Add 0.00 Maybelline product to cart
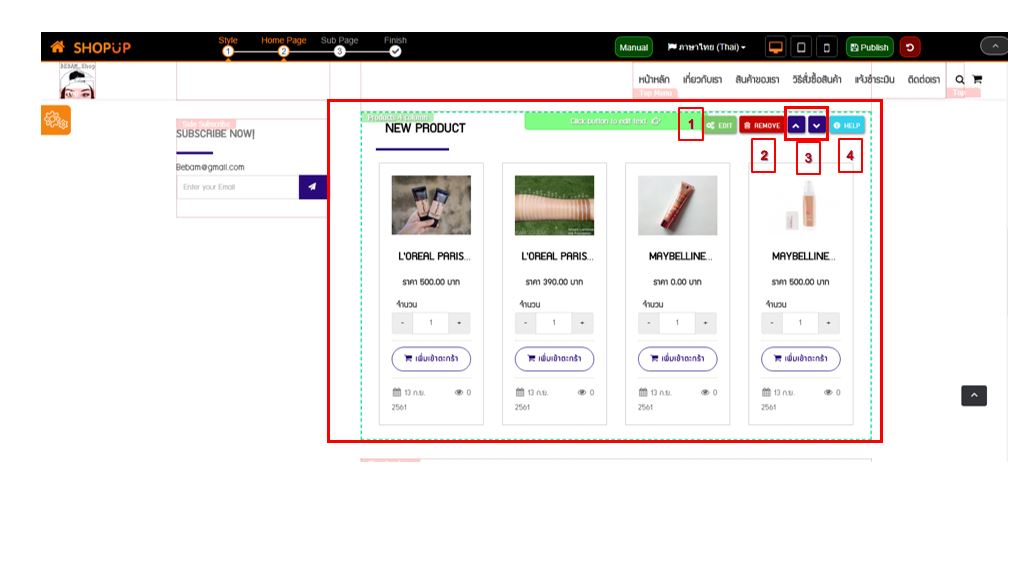The image size is (1024, 574). pos(677,359)
